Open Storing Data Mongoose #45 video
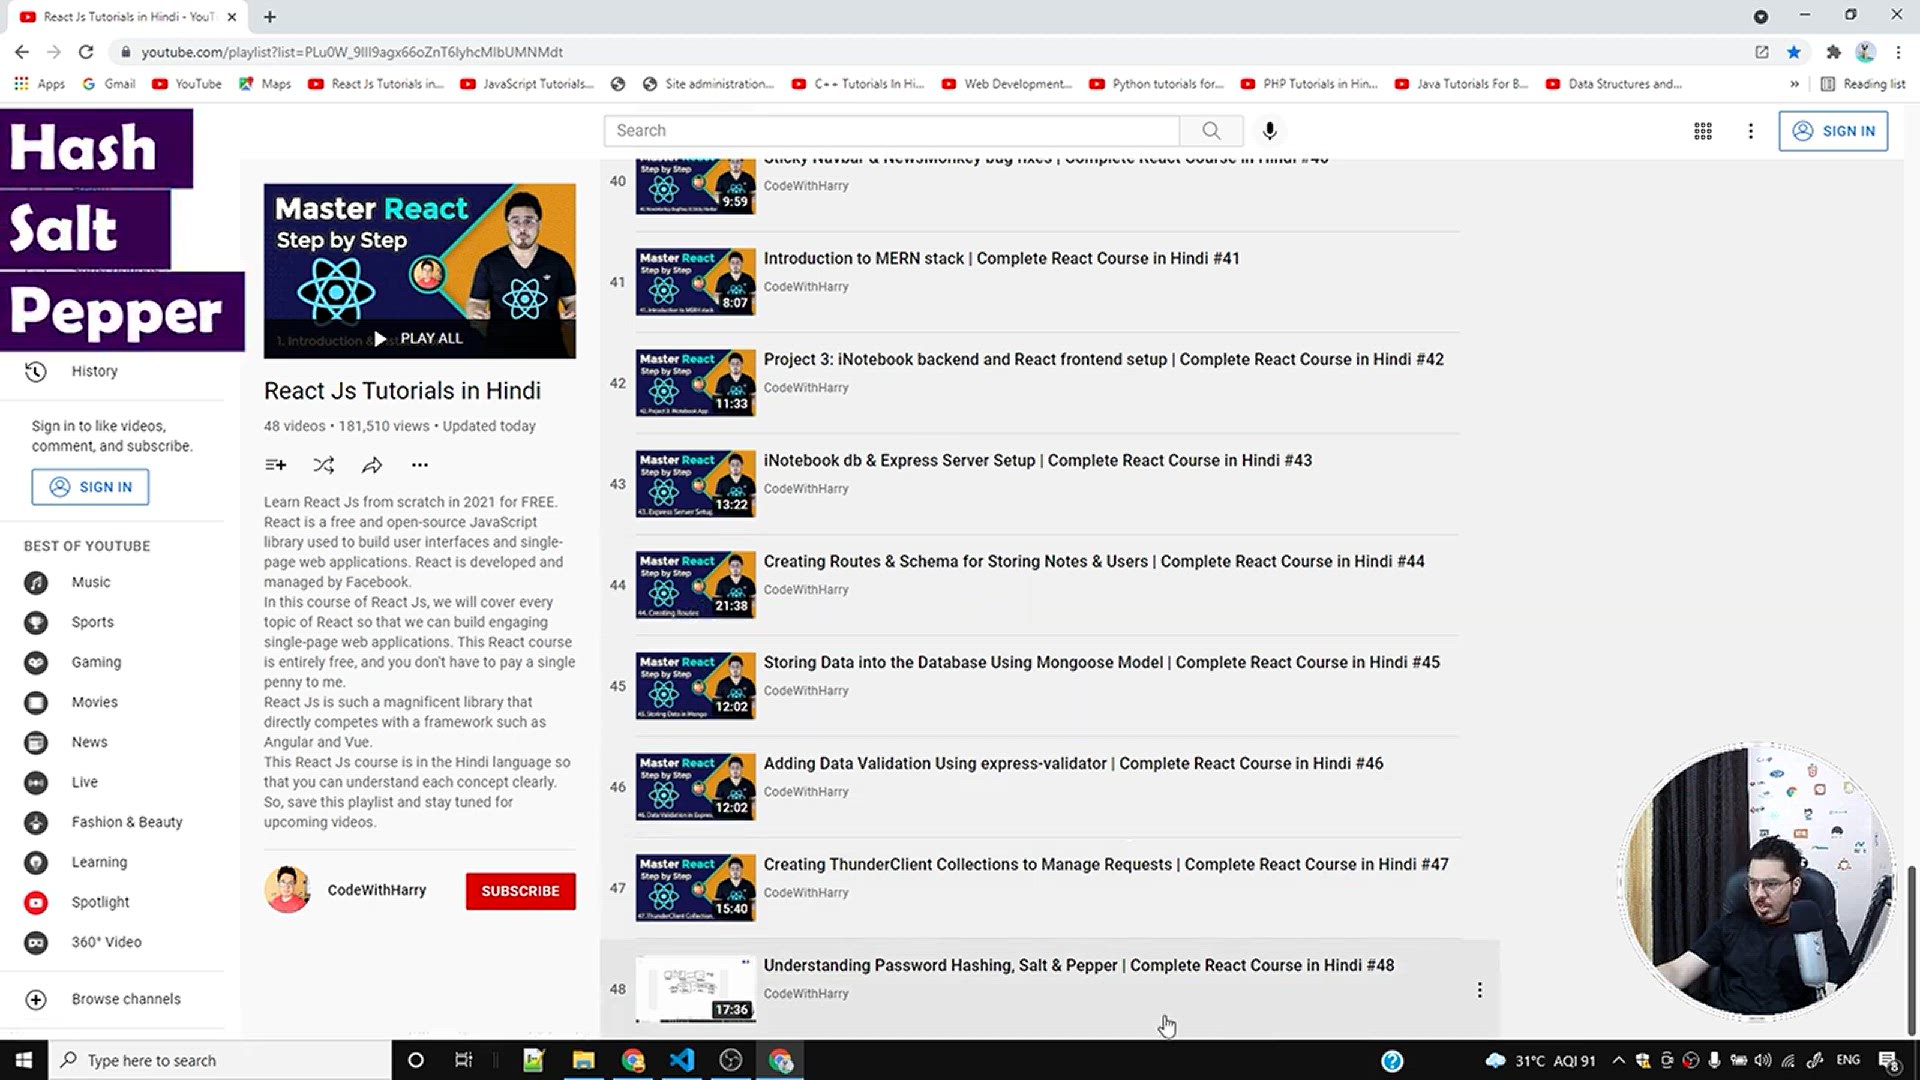This screenshot has height=1080, width=1920. (1101, 662)
